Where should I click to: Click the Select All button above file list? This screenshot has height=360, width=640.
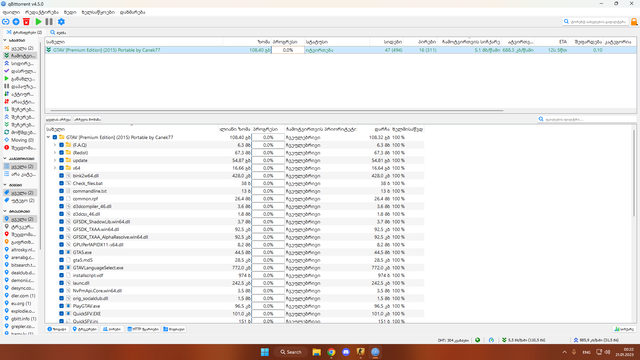pos(58,120)
